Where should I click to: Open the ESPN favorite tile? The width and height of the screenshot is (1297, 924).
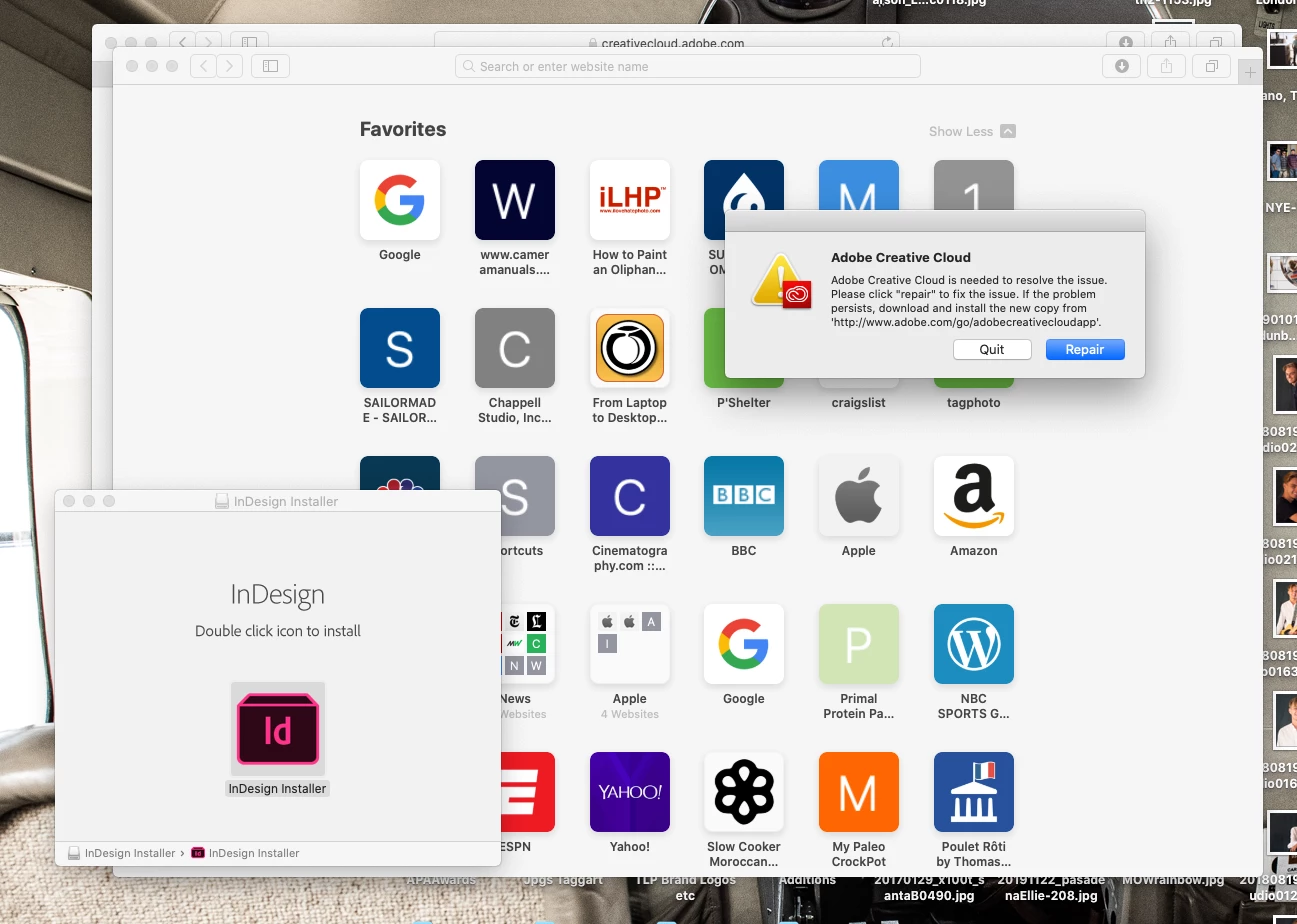528,792
